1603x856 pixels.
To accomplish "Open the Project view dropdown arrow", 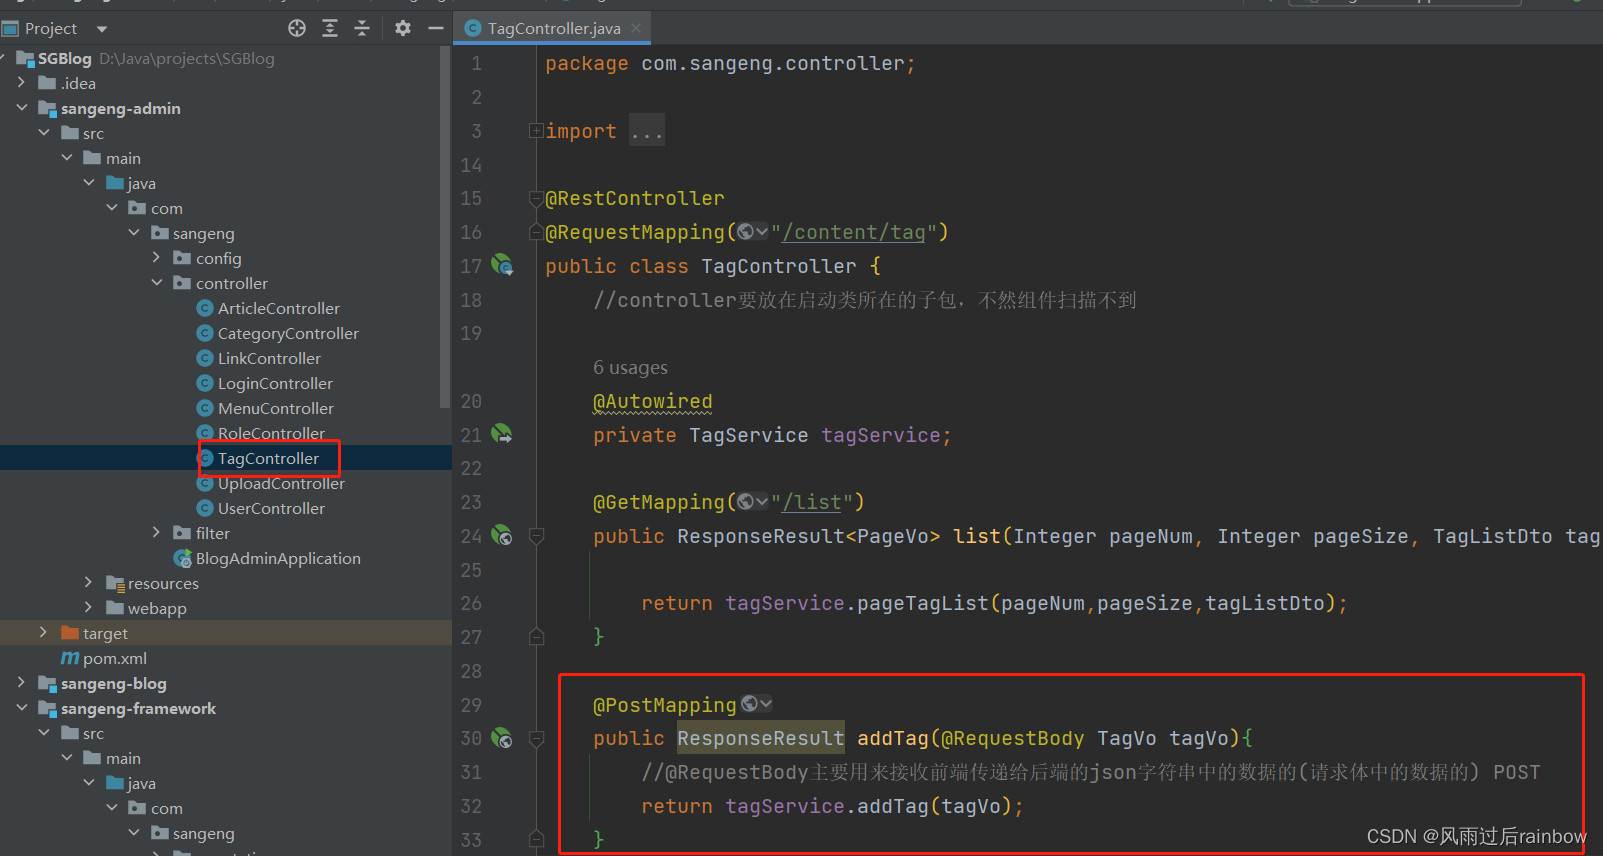I will click(102, 29).
